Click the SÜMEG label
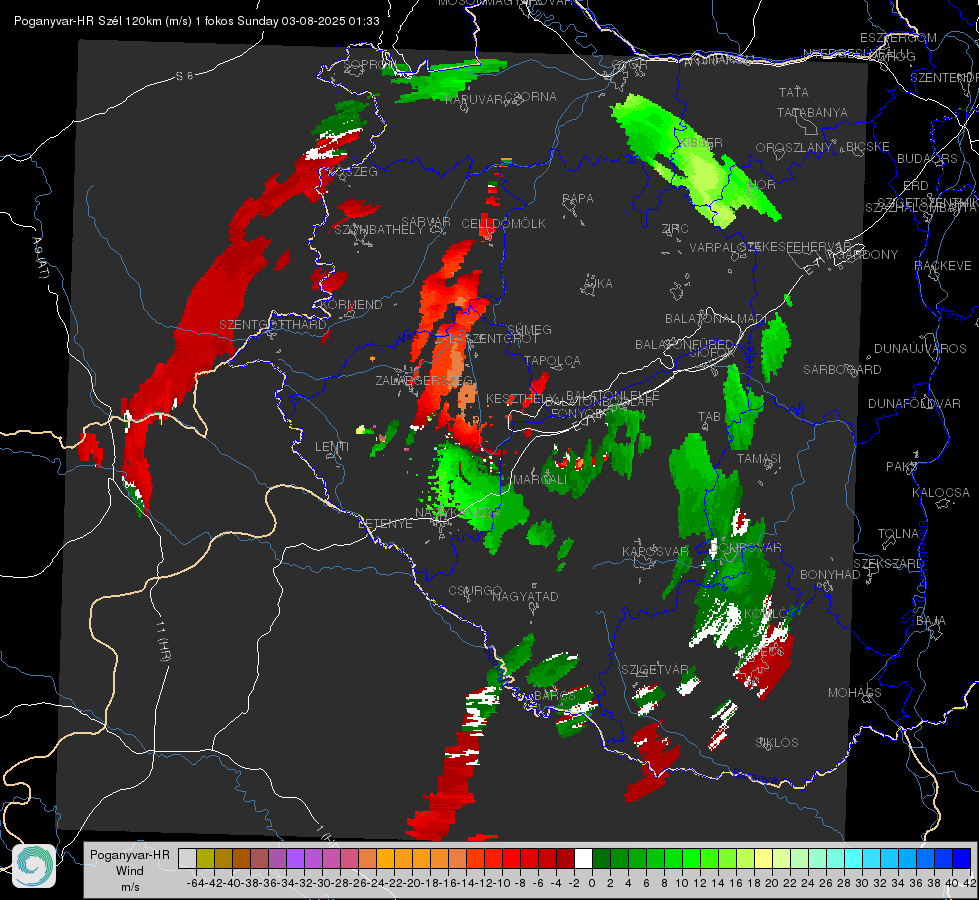 point(529,330)
